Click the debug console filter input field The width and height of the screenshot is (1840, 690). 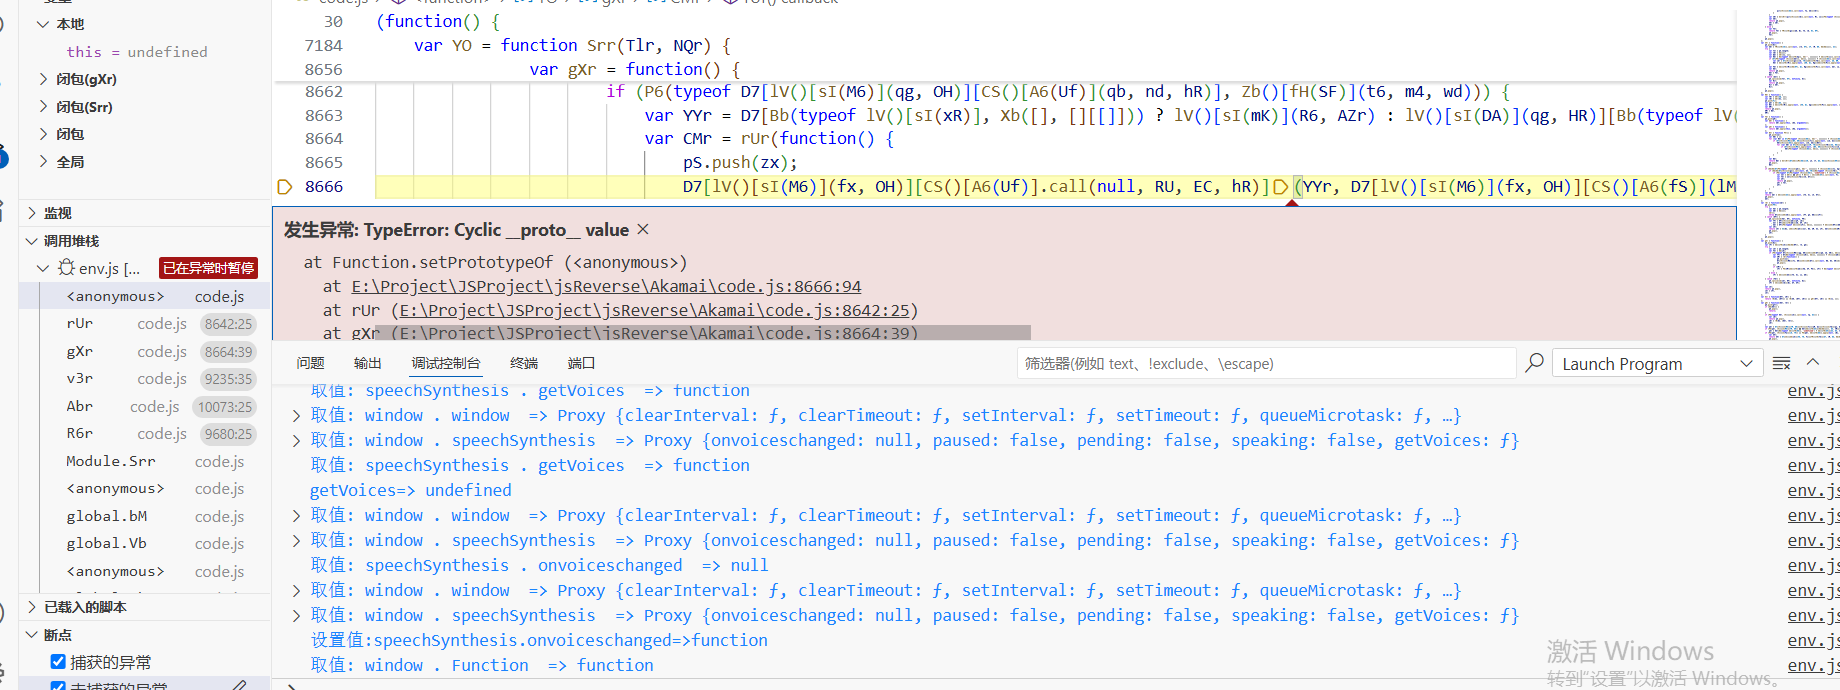point(1266,363)
